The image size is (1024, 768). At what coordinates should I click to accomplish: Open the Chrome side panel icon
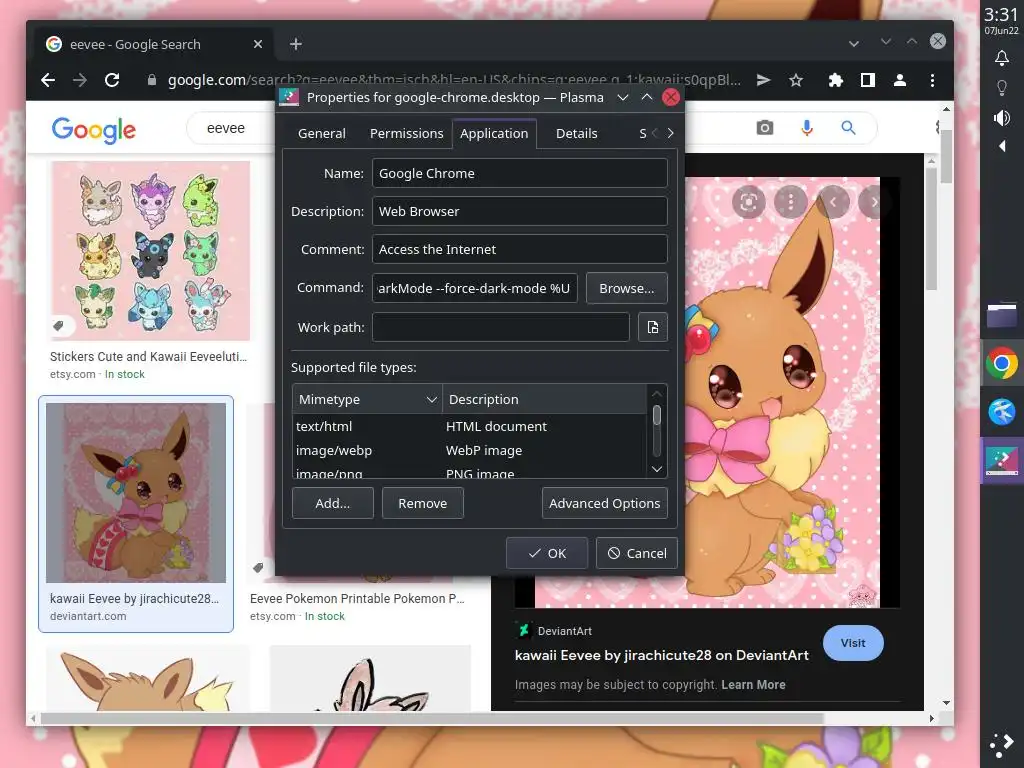pos(867,80)
